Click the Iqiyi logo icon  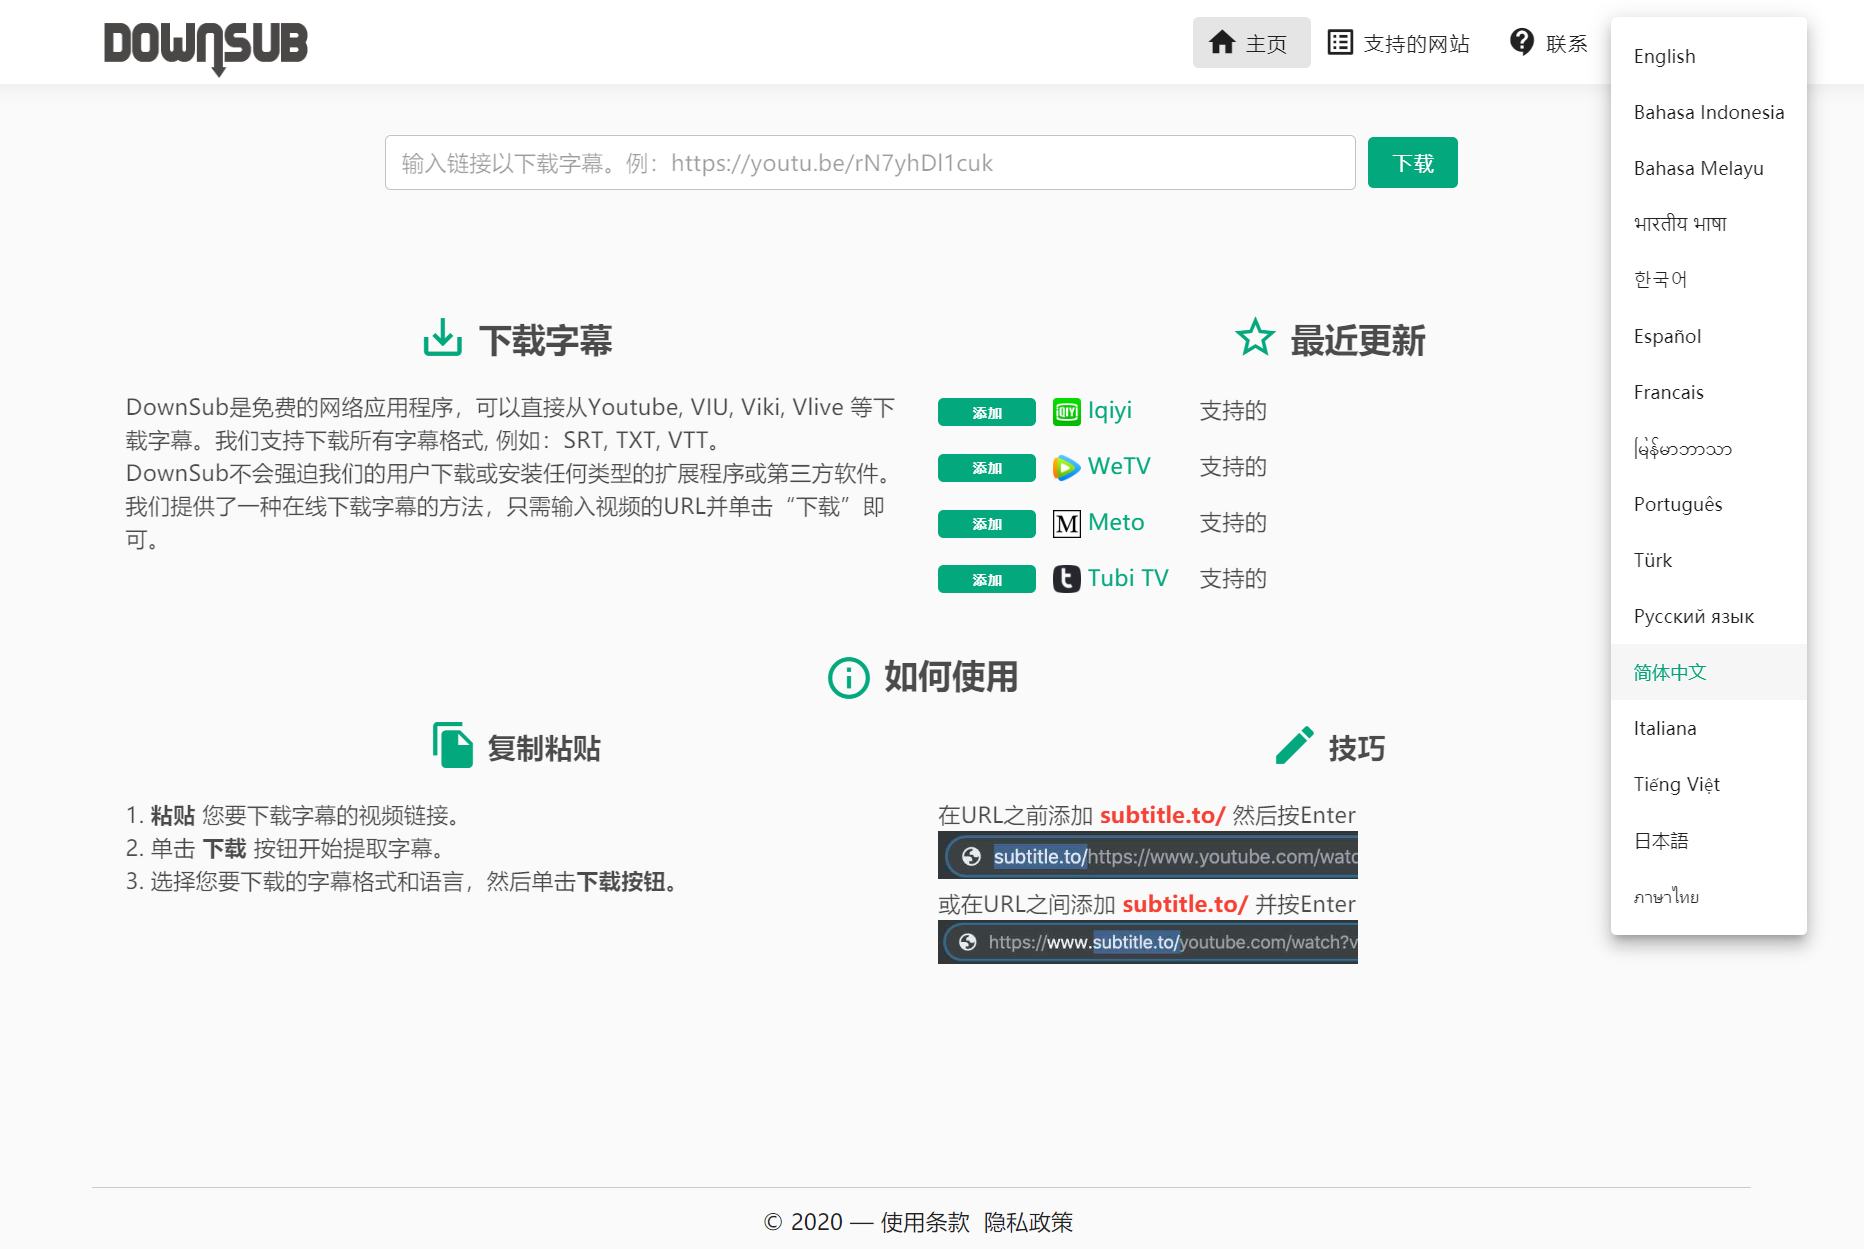coord(1067,411)
